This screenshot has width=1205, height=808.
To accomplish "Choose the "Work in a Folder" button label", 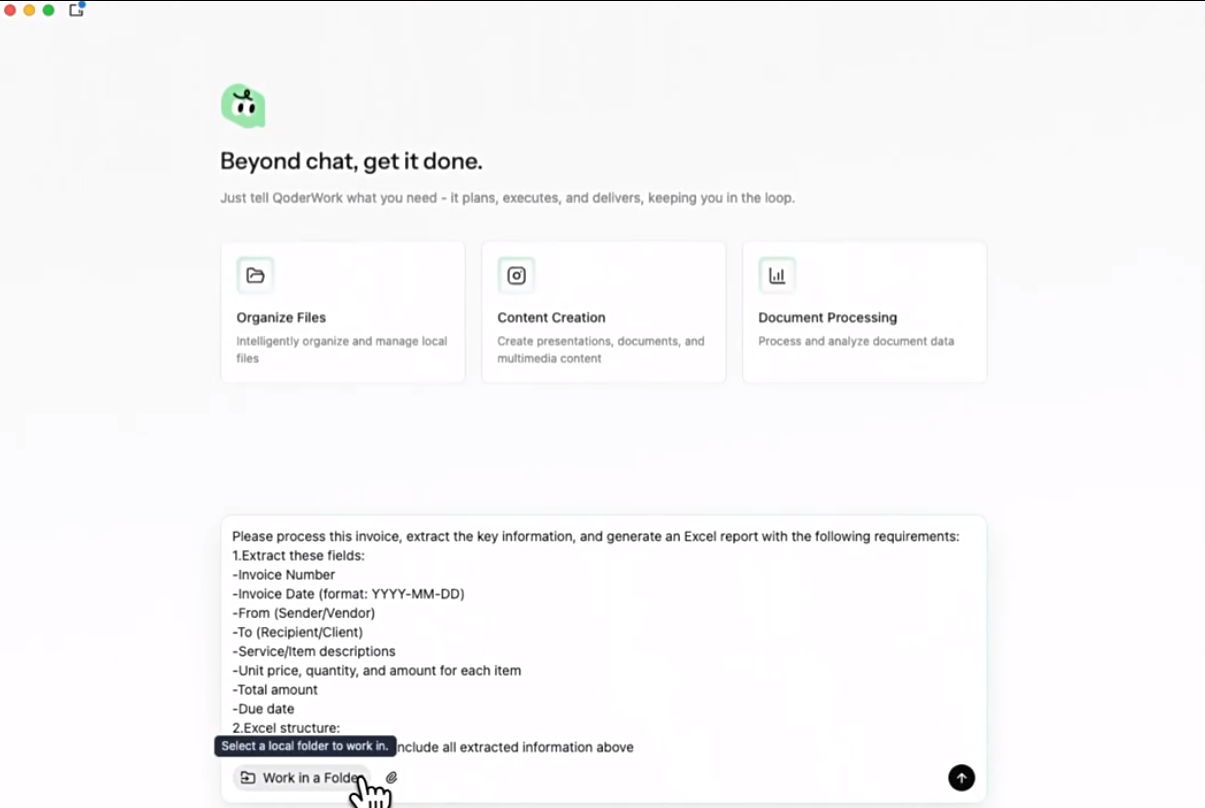I will coord(309,778).
